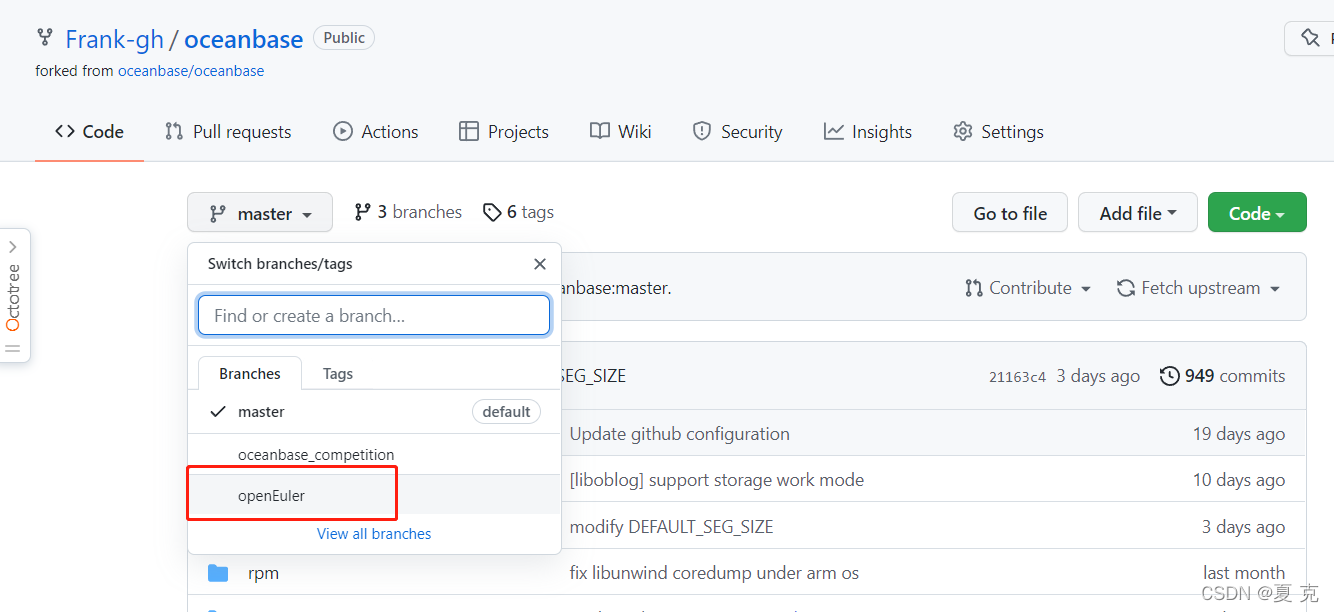Click the default badge beside master
The image size is (1334, 612).
[506, 411]
